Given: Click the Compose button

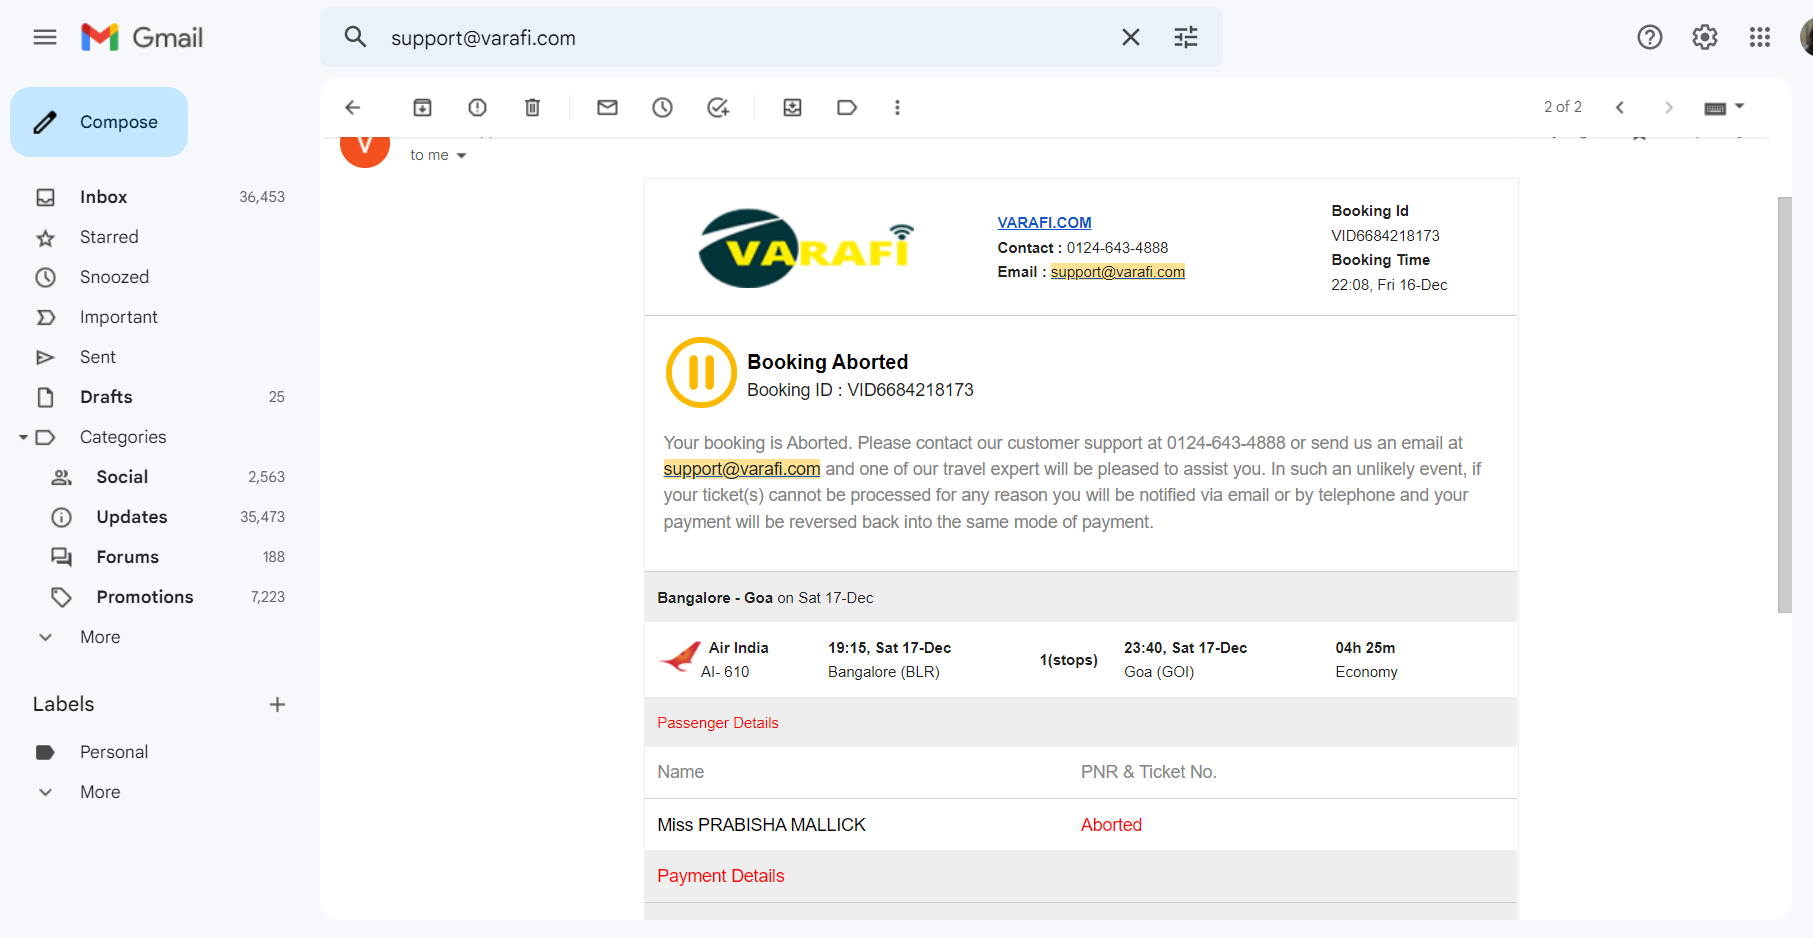Looking at the screenshot, I should coord(99,122).
